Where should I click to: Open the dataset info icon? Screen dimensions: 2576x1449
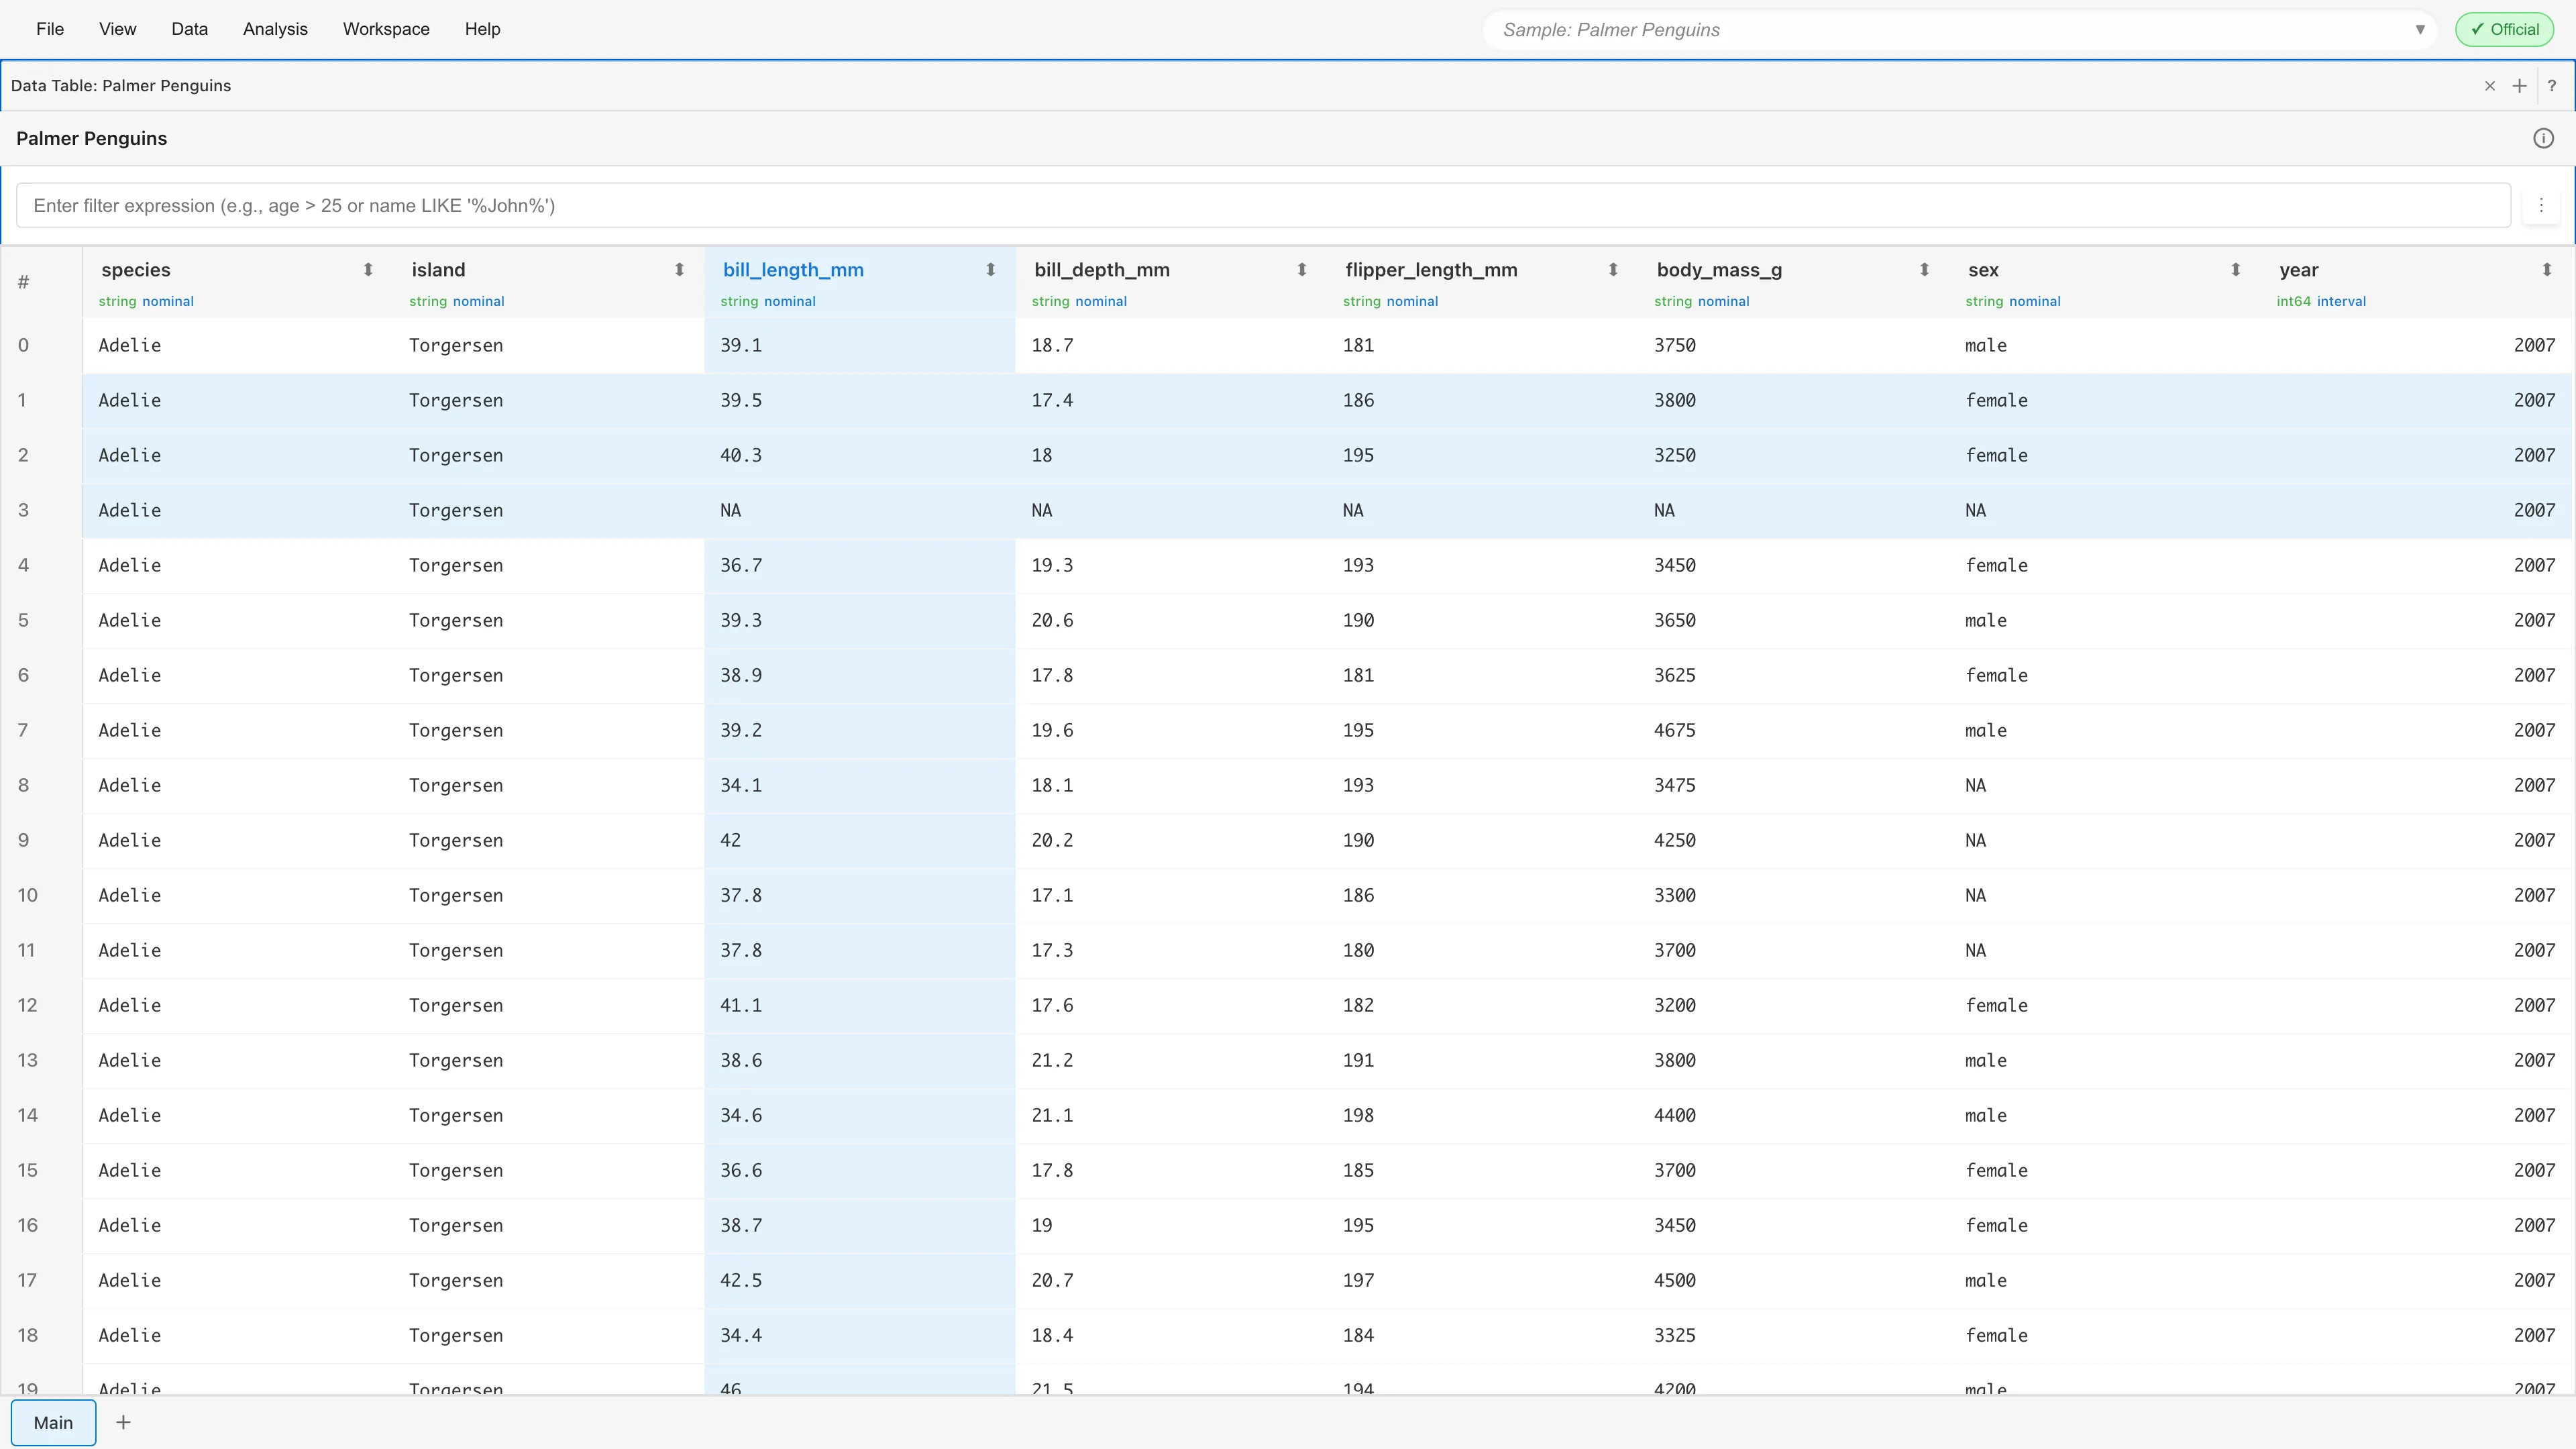click(x=2543, y=139)
